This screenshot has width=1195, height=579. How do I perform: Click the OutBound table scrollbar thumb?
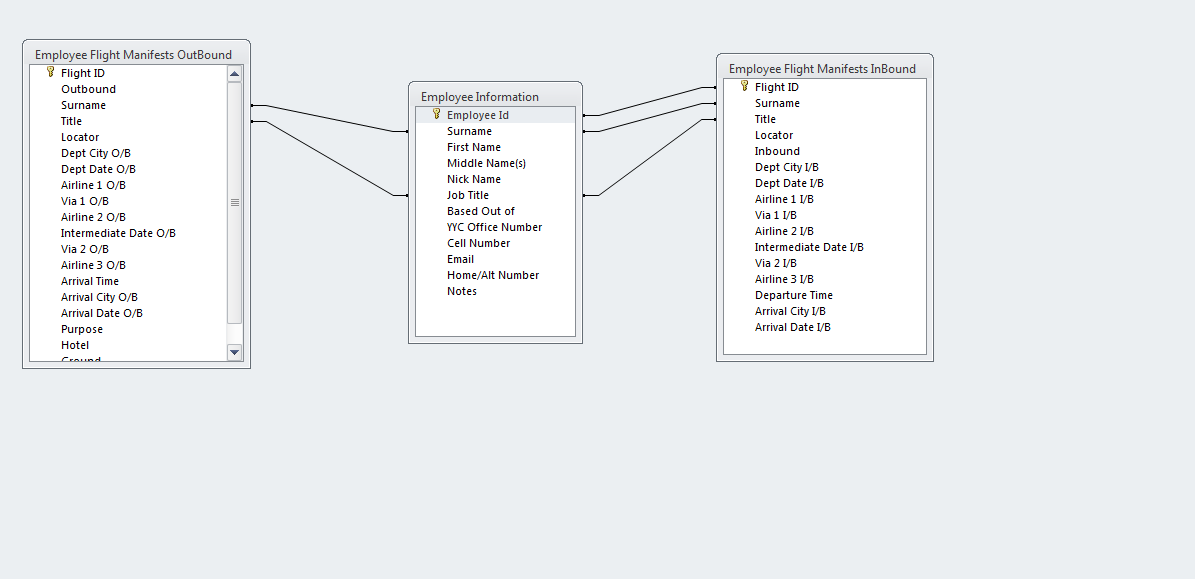[x=235, y=203]
